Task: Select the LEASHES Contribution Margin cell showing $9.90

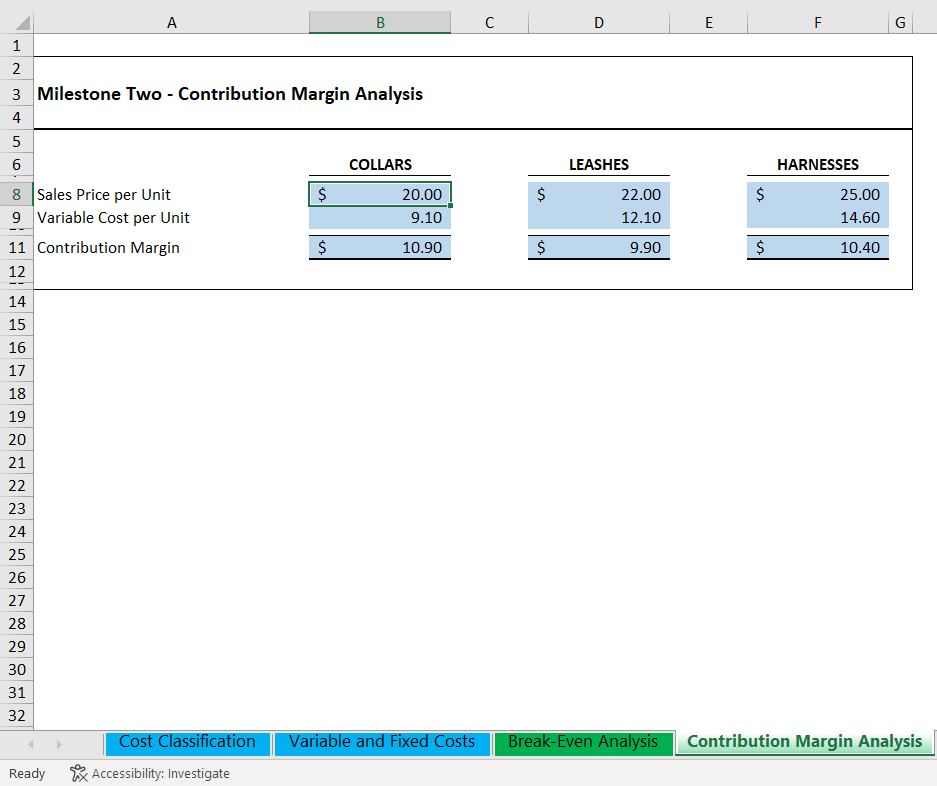Action: point(598,247)
